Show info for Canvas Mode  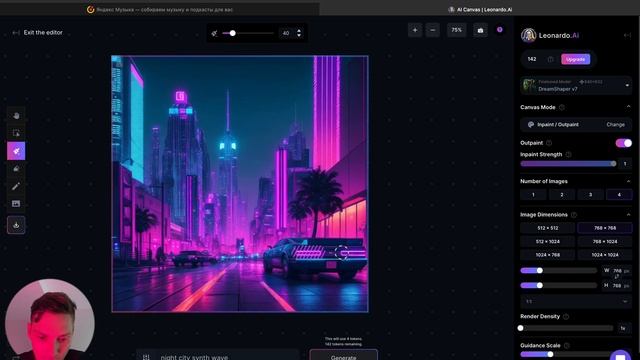(x=562, y=107)
